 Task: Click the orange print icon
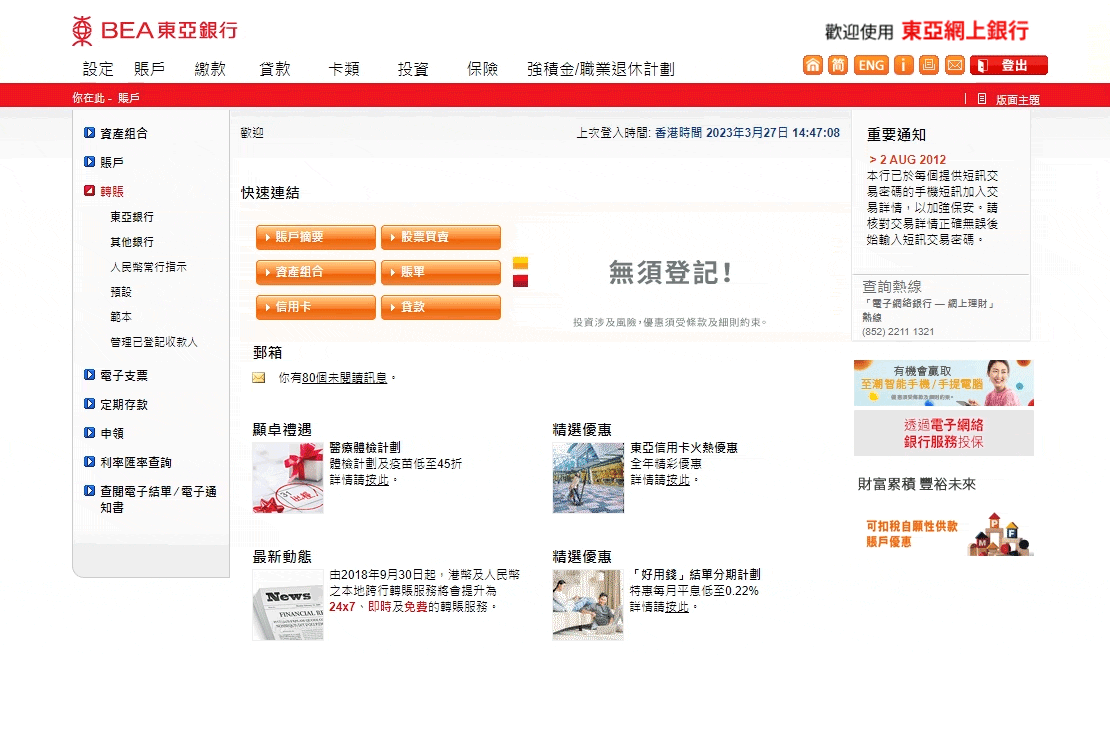click(929, 65)
